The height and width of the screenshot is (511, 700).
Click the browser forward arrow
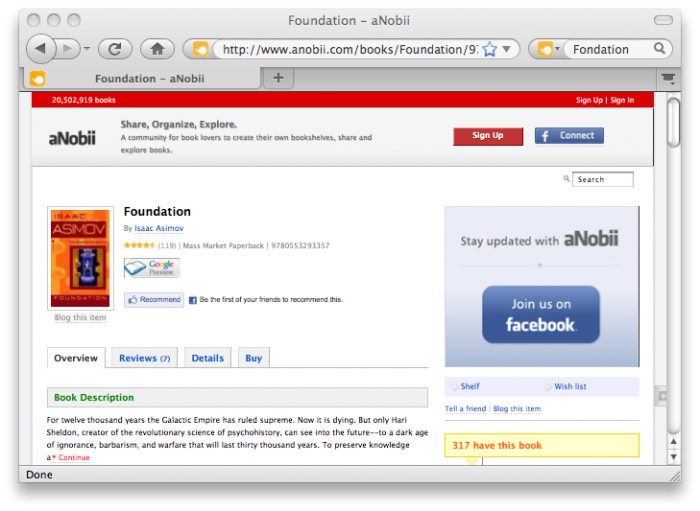click(68, 48)
